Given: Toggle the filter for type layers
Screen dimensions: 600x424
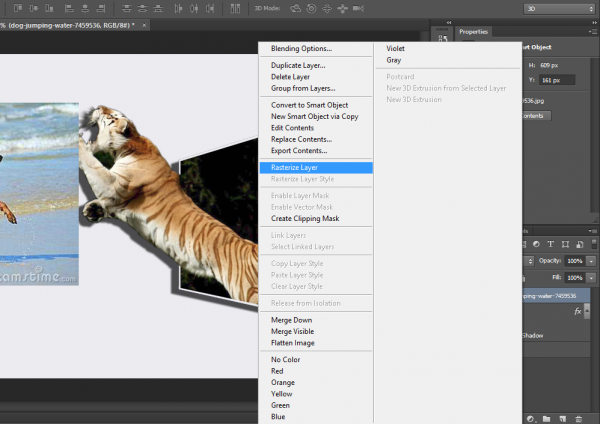Looking at the screenshot, I should click(551, 243).
